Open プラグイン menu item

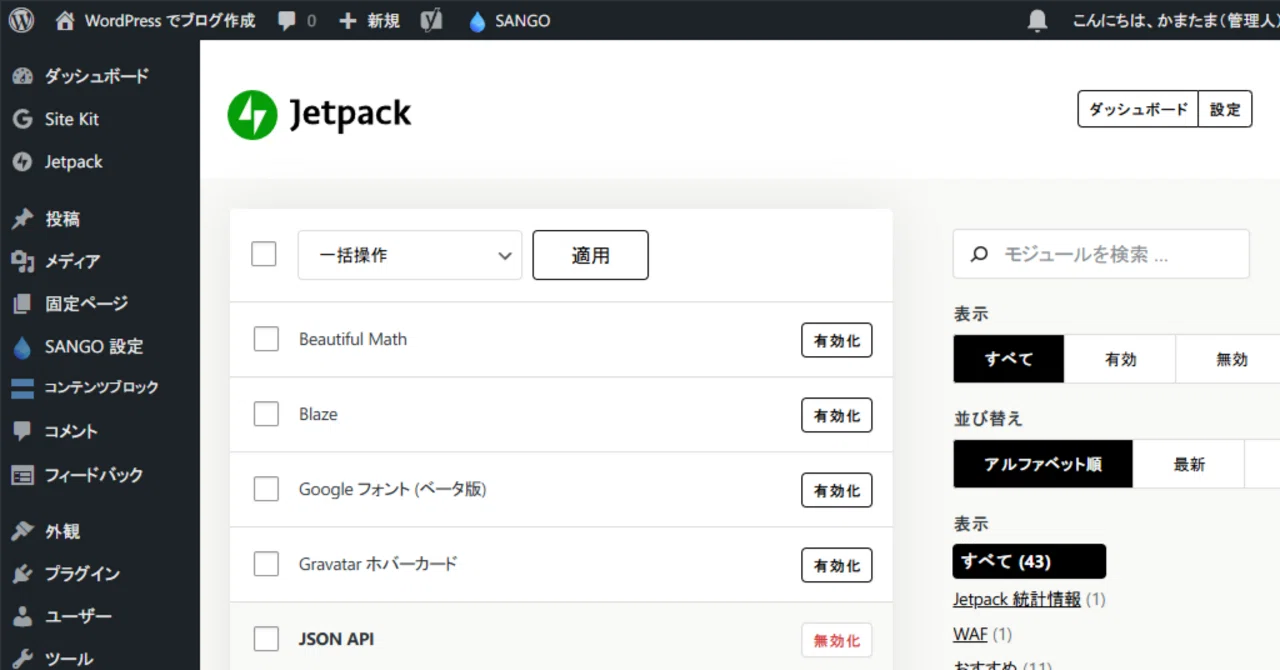coord(82,574)
